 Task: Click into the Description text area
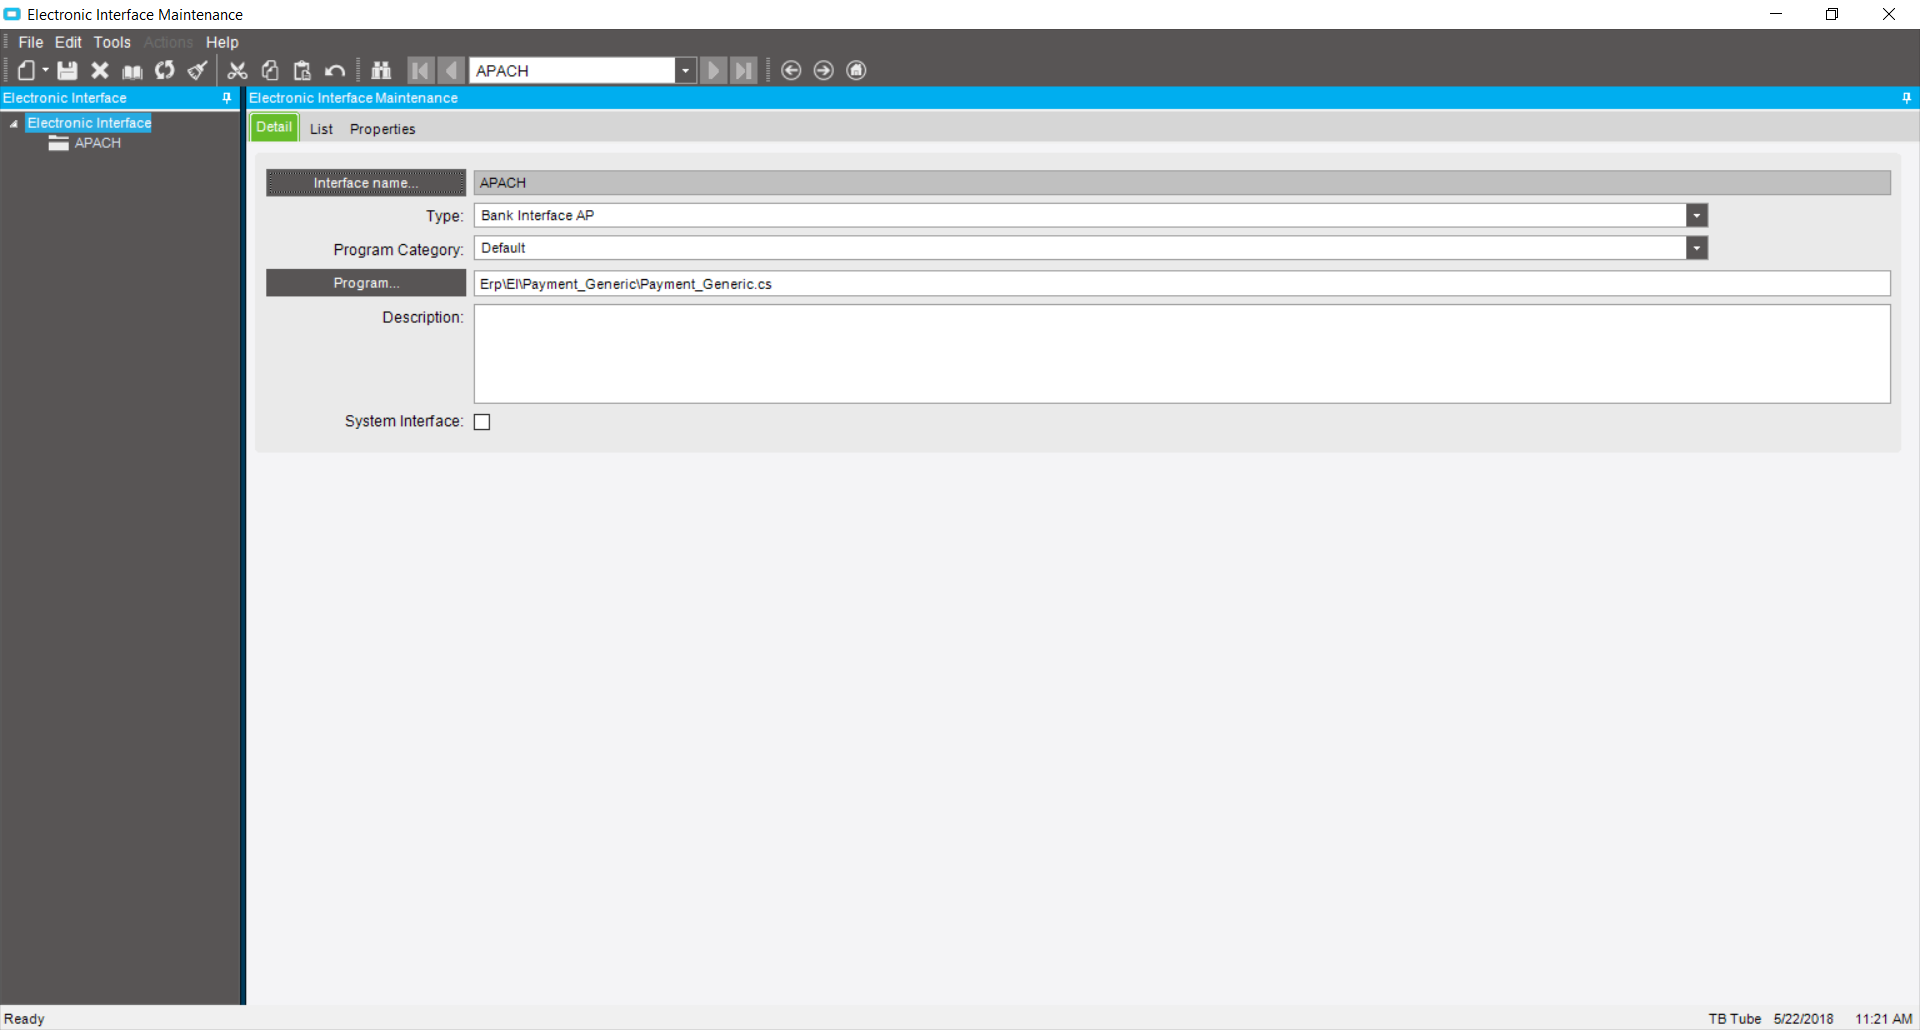click(1182, 354)
